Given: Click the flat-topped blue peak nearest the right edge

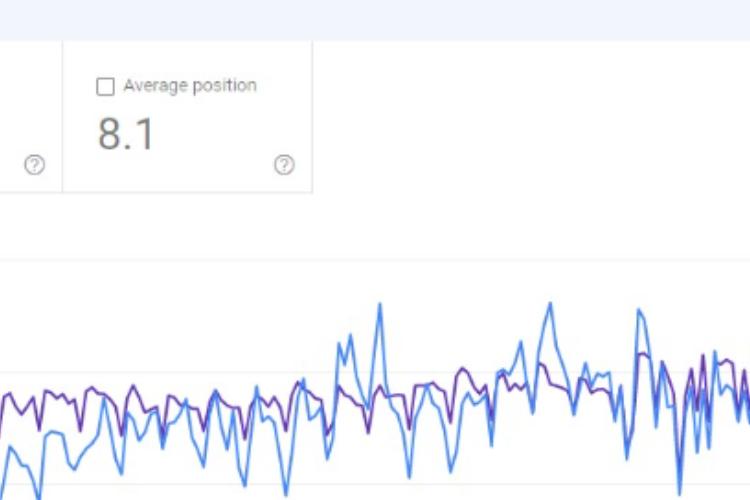Looking at the screenshot, I should (640, 312).
